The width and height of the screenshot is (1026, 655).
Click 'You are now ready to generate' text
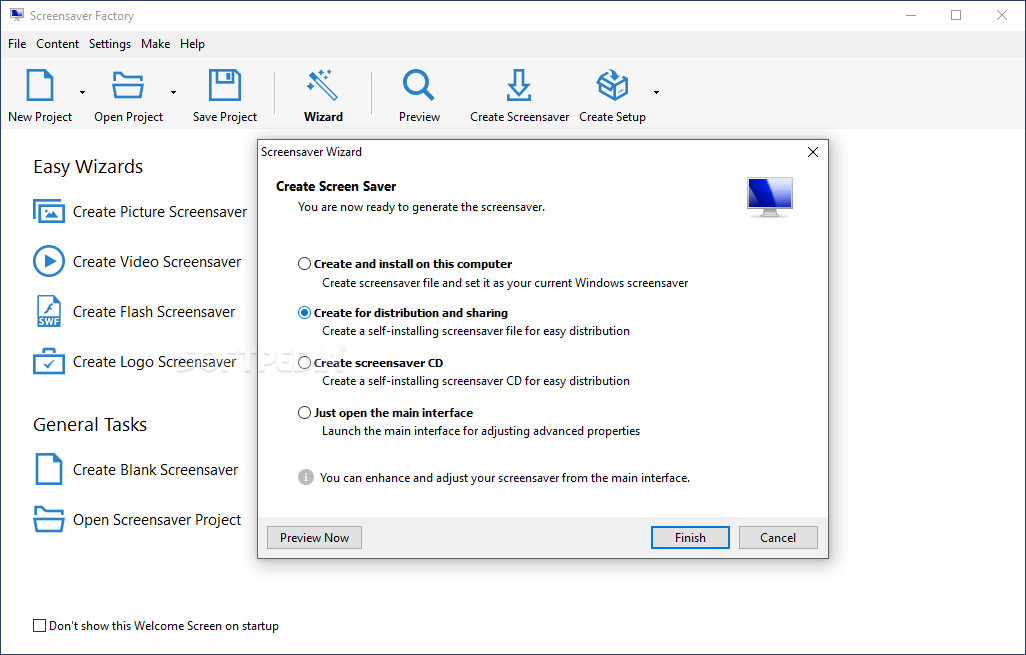point(421,207)
